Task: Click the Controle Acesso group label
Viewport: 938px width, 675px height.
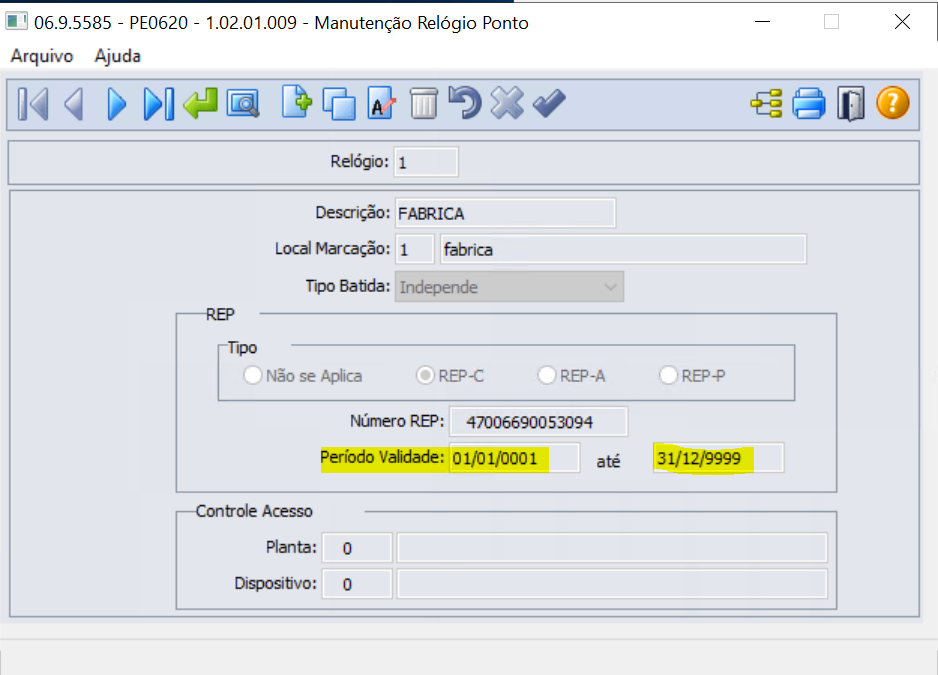Action: coord(254,511)
